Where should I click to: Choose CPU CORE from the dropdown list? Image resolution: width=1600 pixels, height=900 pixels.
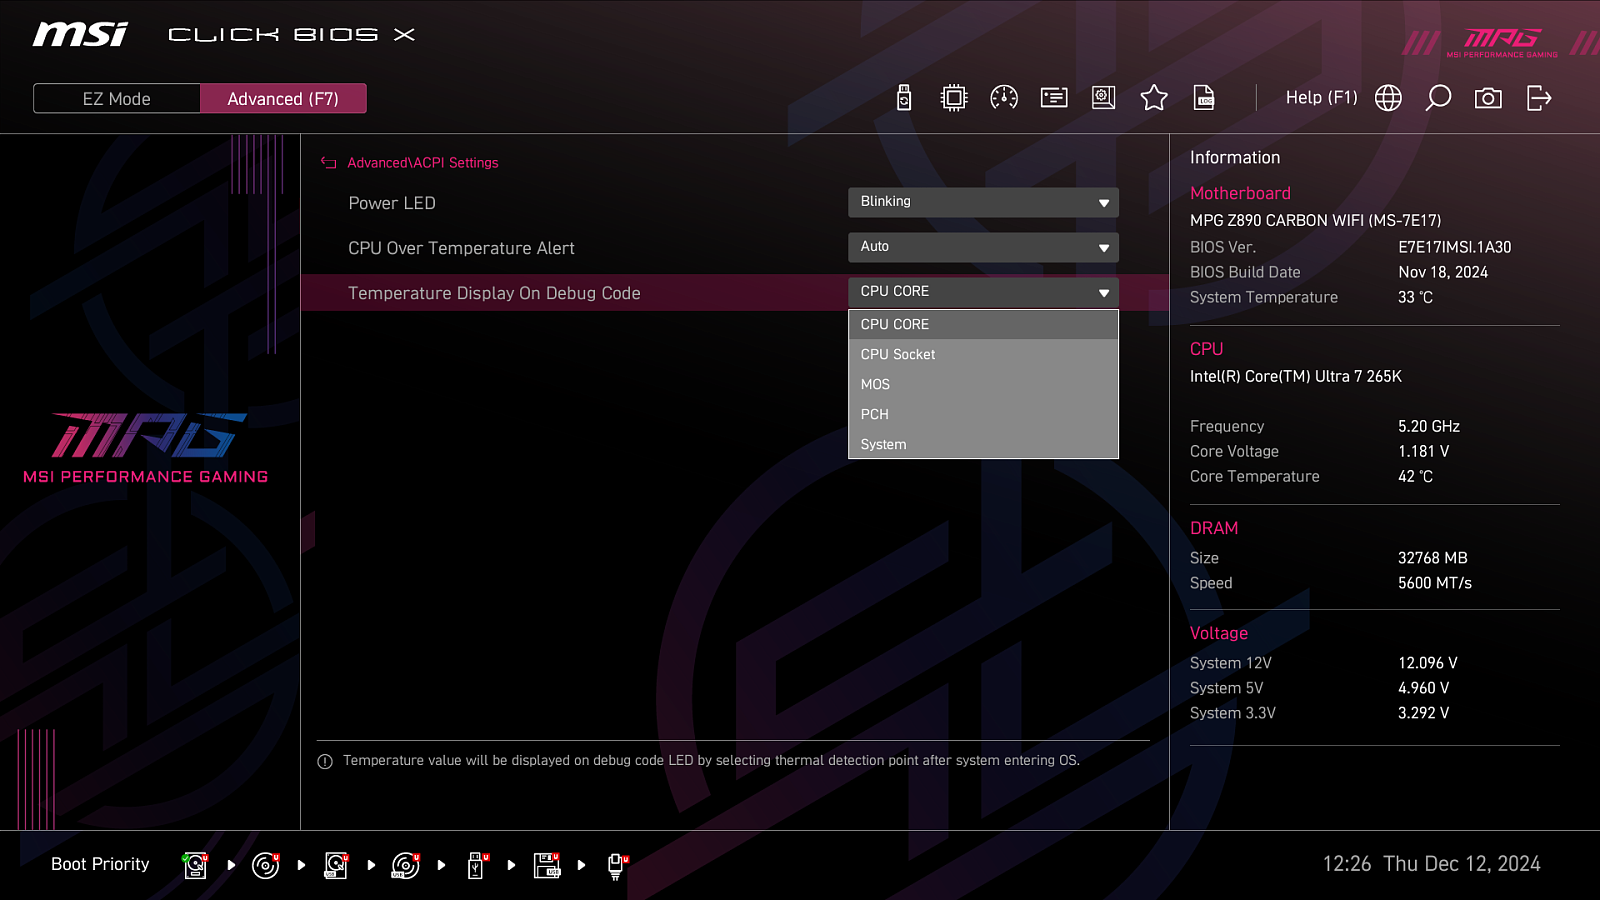pos(983,324)
